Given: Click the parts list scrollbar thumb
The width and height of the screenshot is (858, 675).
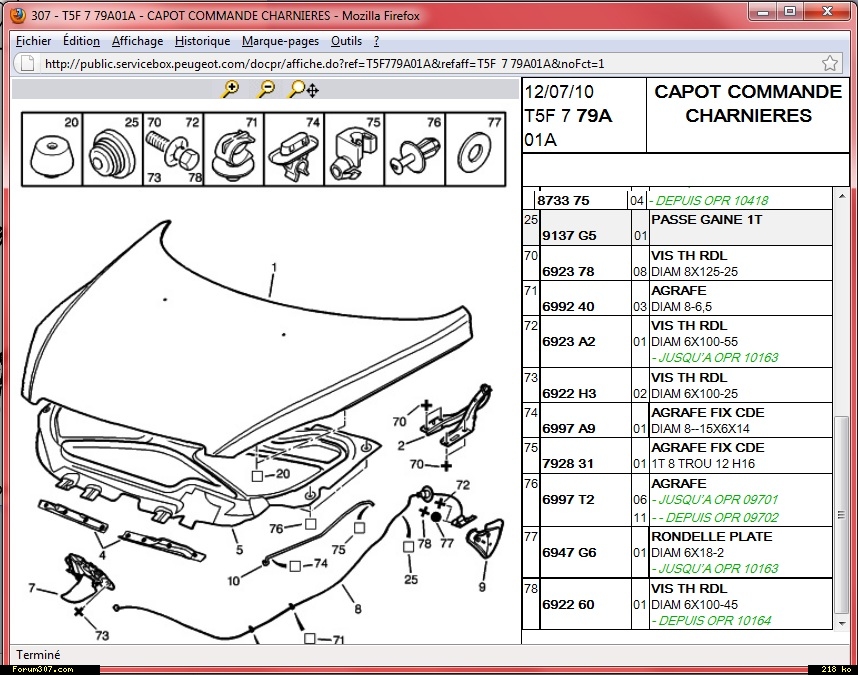Looking at the screenshot, I should pos(842,514).
